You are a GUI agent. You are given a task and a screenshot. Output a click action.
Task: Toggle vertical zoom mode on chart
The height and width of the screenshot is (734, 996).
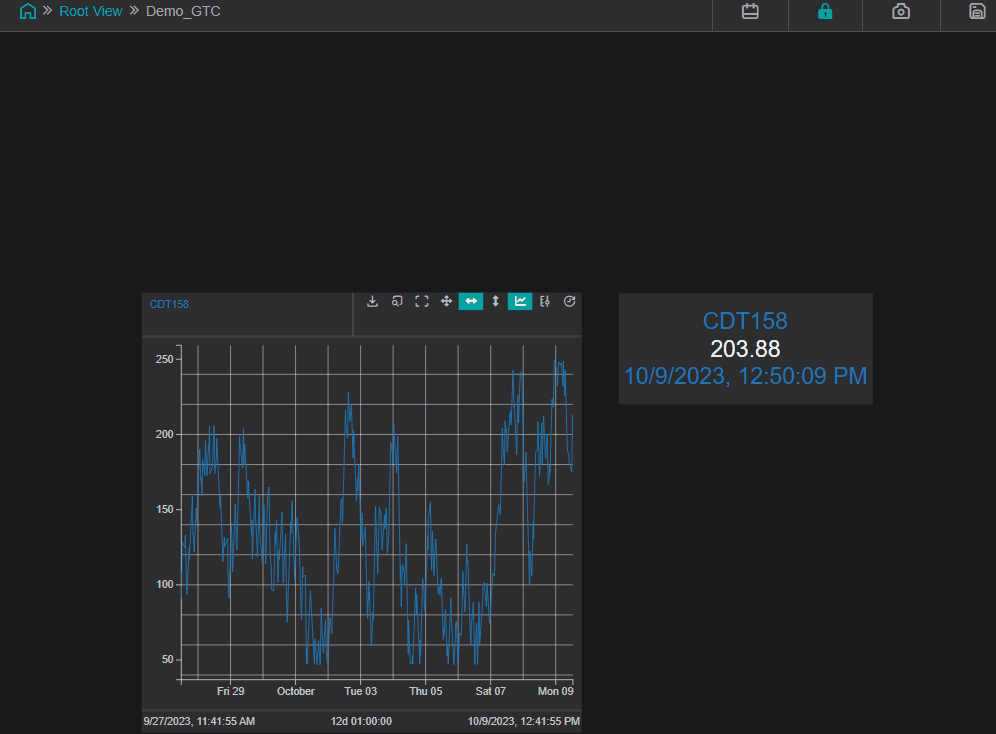click(495, 302)
